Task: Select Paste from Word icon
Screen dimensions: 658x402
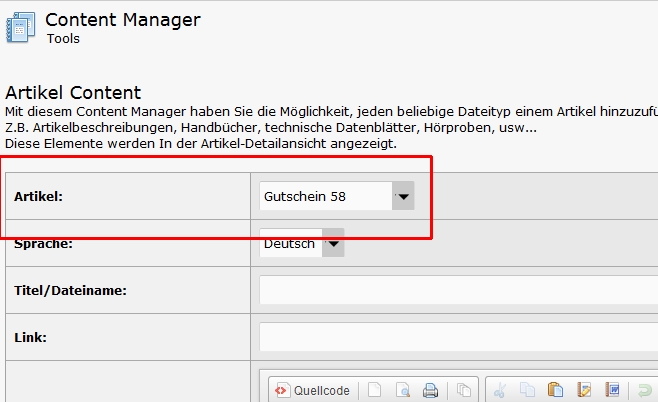Action: coord(613,390)
